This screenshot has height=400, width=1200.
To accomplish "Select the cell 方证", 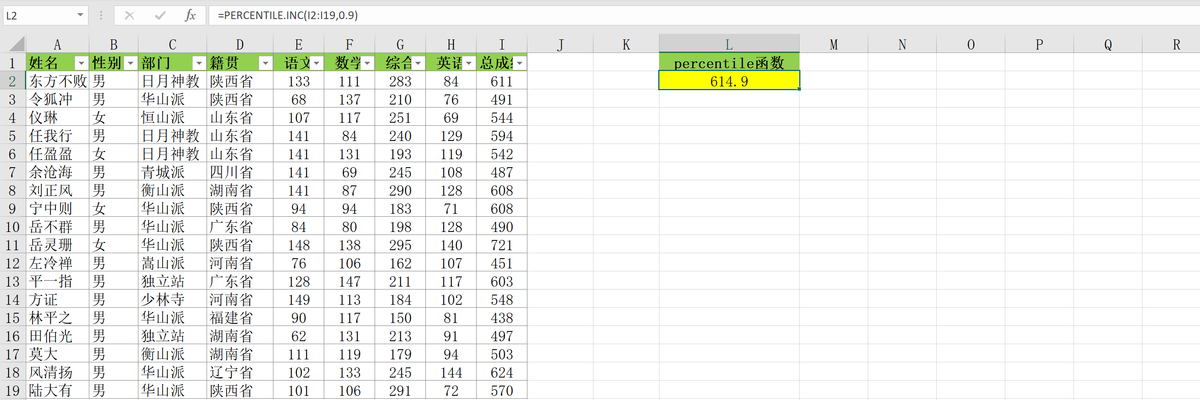I will (57, 299).
